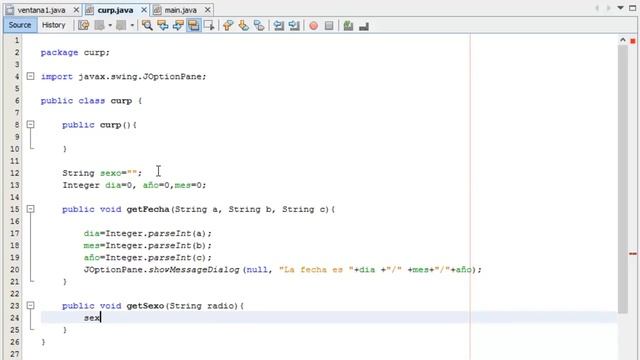The image size is (640, 360).
Task: Close the curp.java tab
Action: (x=144, y=10)
